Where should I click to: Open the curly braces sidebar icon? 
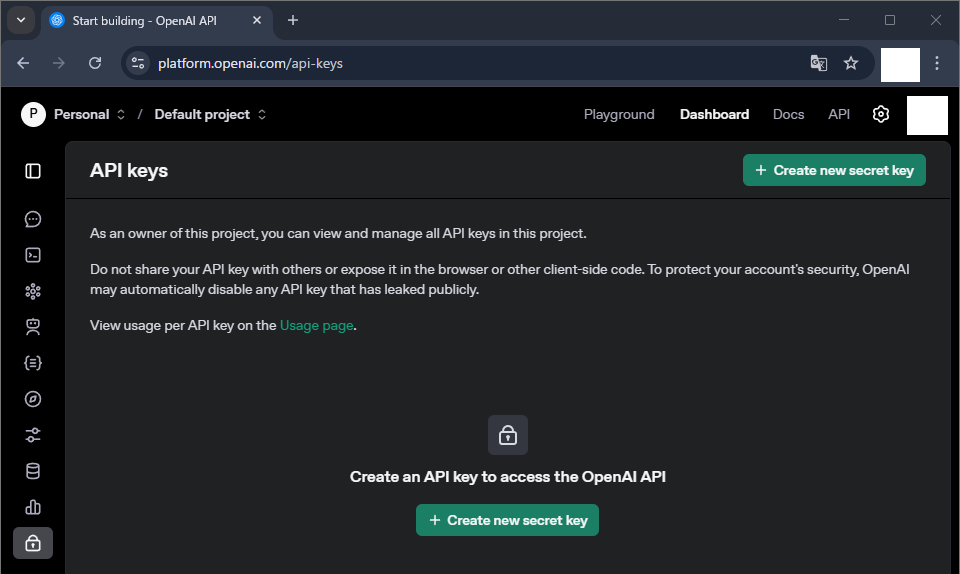(33, 363)
